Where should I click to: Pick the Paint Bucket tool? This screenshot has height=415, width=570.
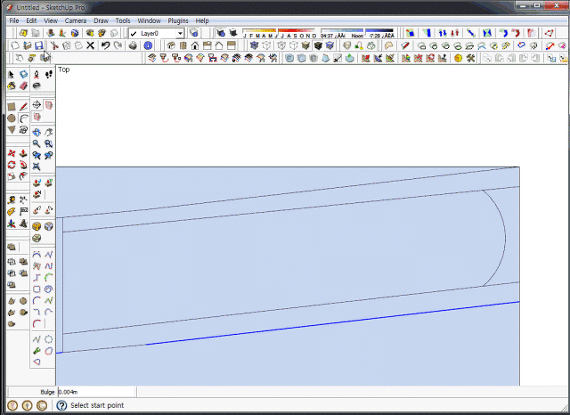point(11,86)
